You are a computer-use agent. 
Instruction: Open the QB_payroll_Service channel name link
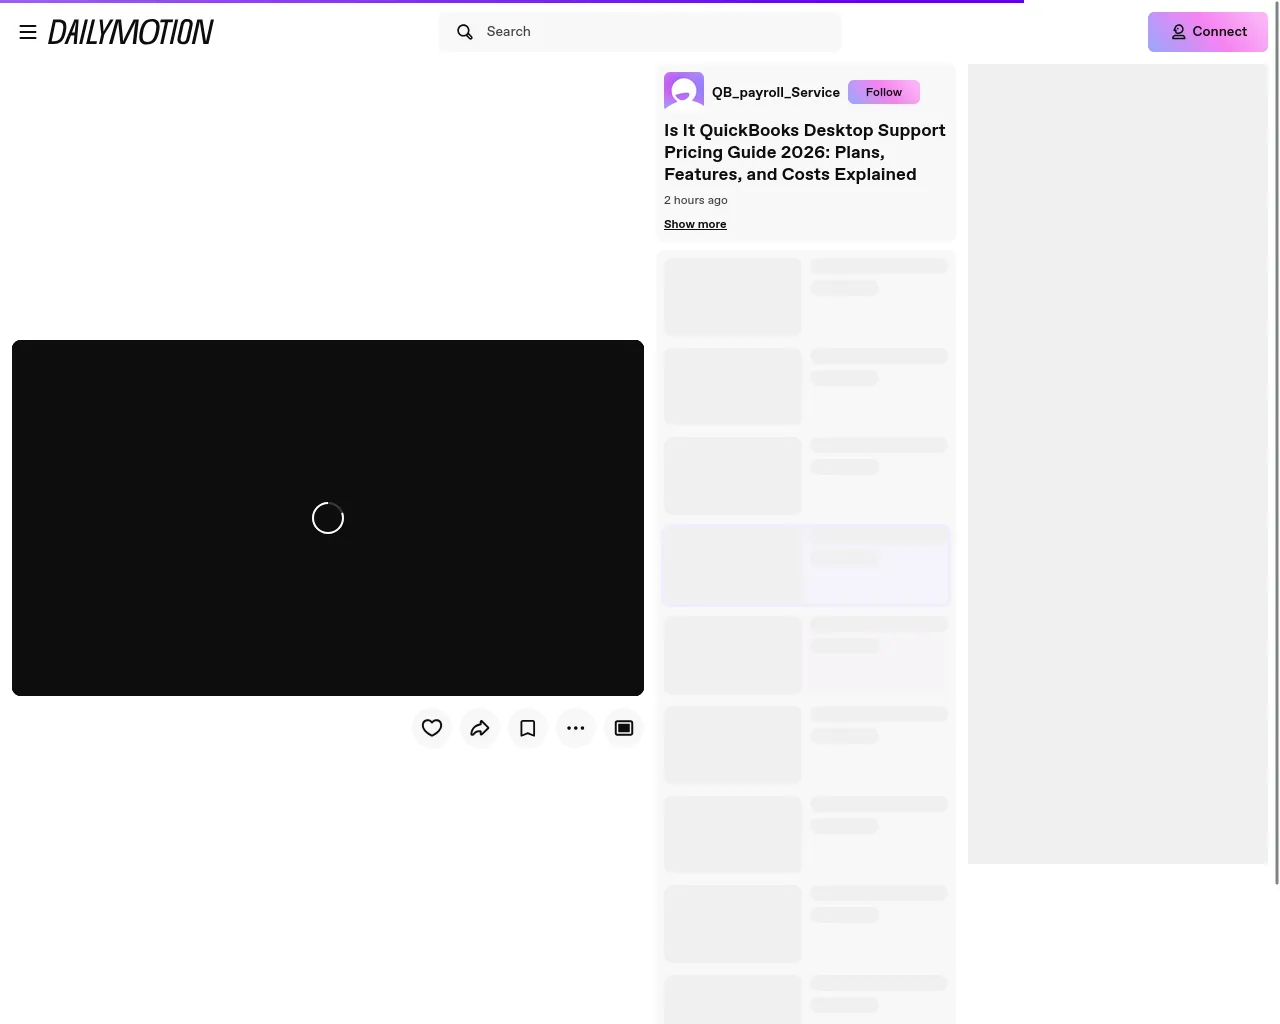click(x=776, y=92)
